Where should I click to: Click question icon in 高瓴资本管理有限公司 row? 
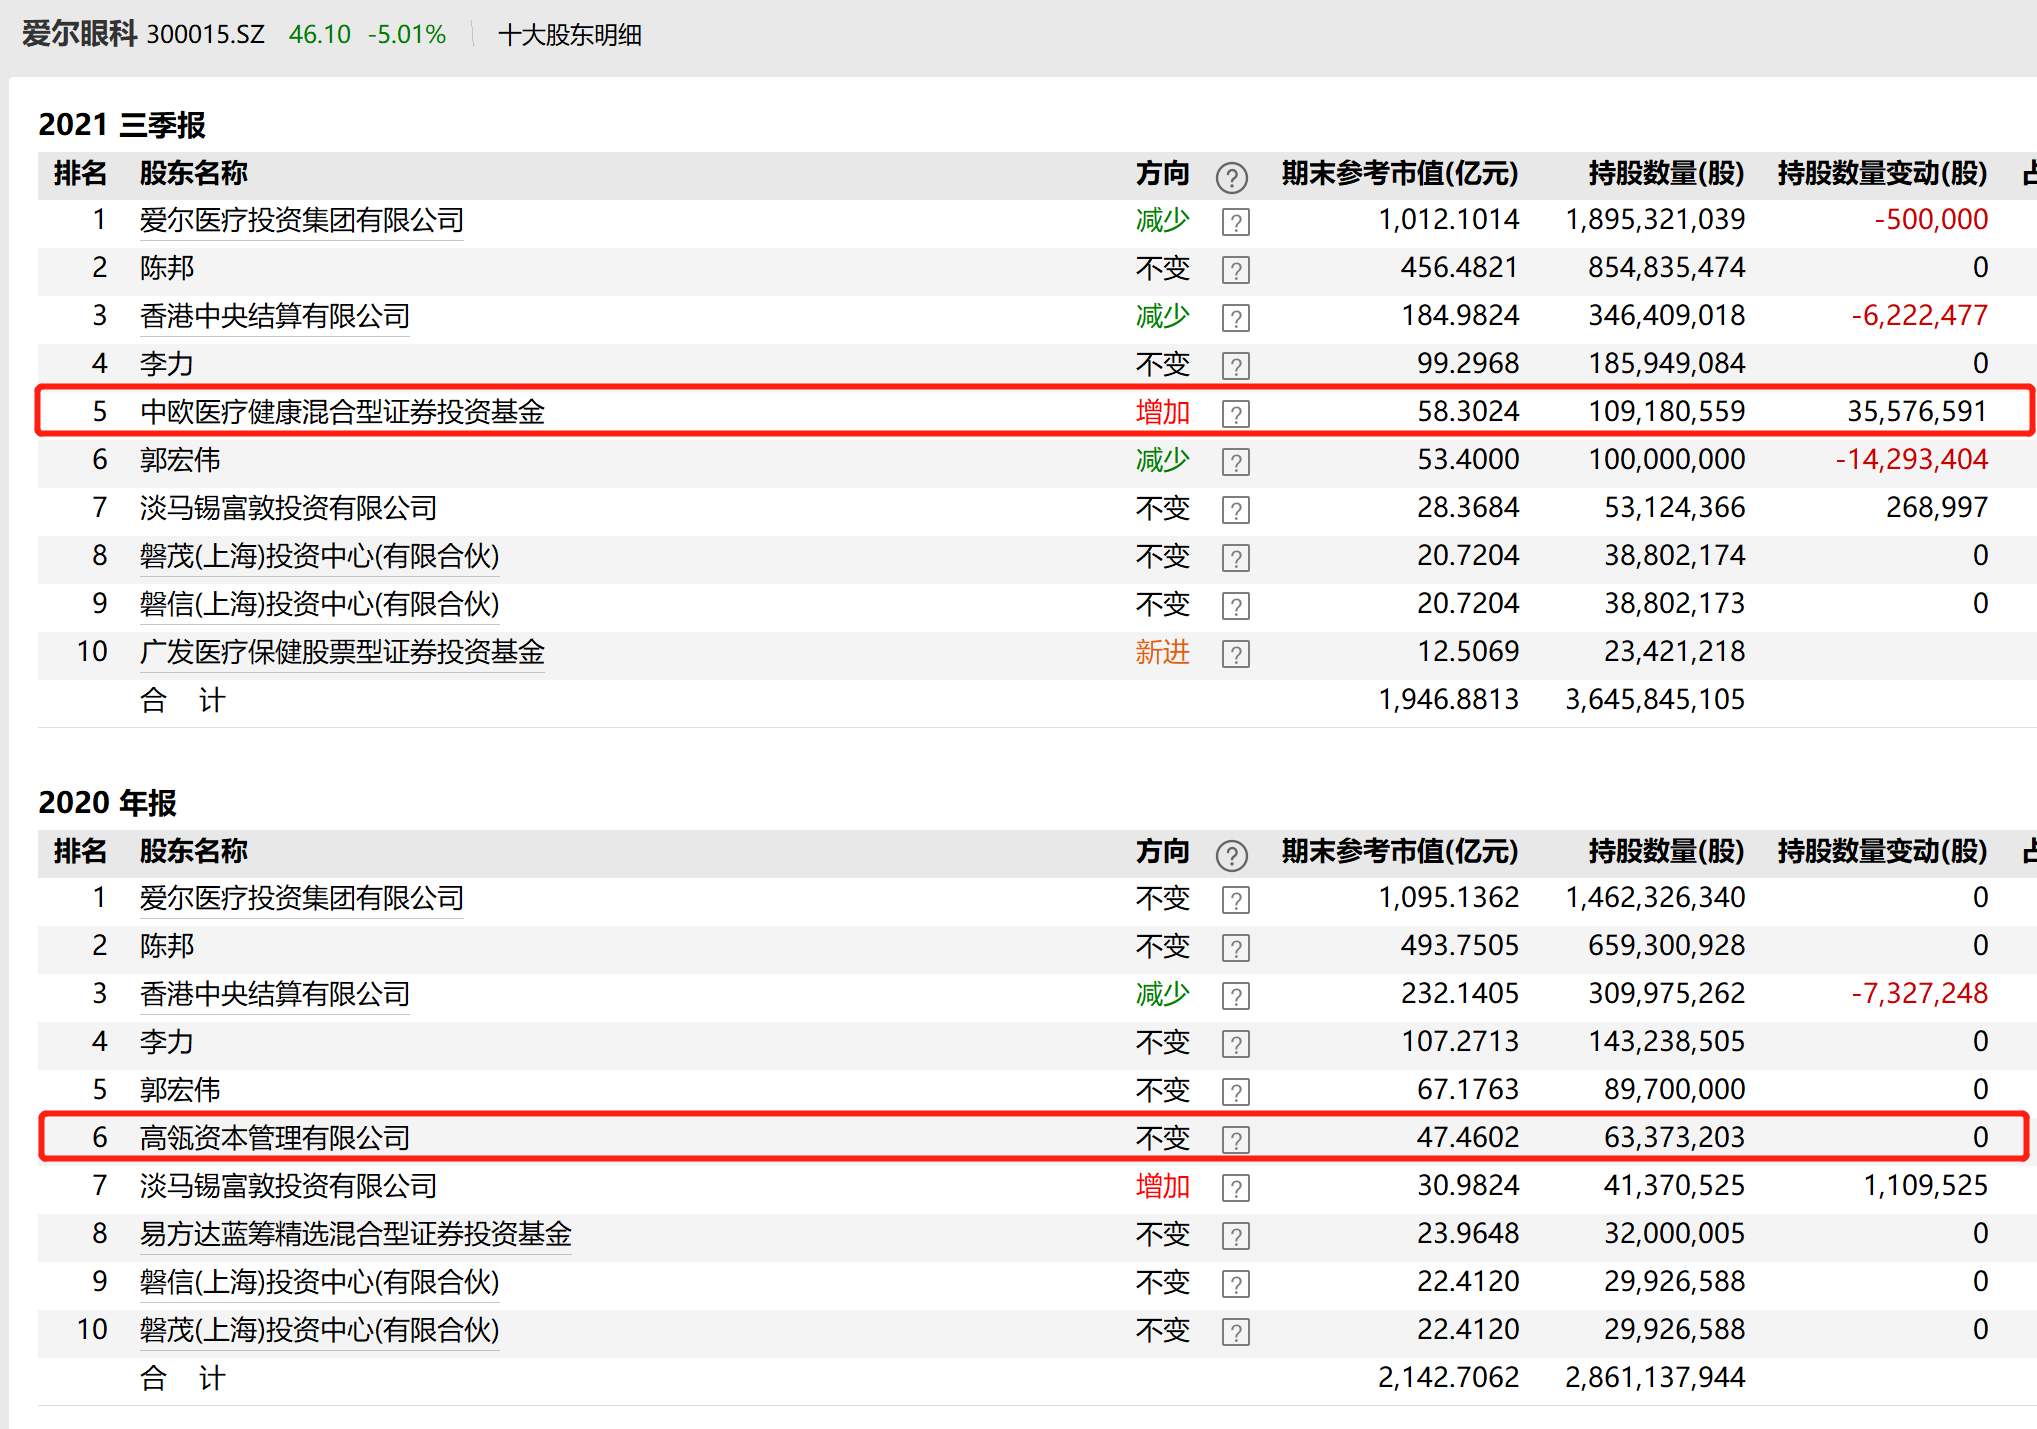pyautogui.click(x=1235, y=1140)
